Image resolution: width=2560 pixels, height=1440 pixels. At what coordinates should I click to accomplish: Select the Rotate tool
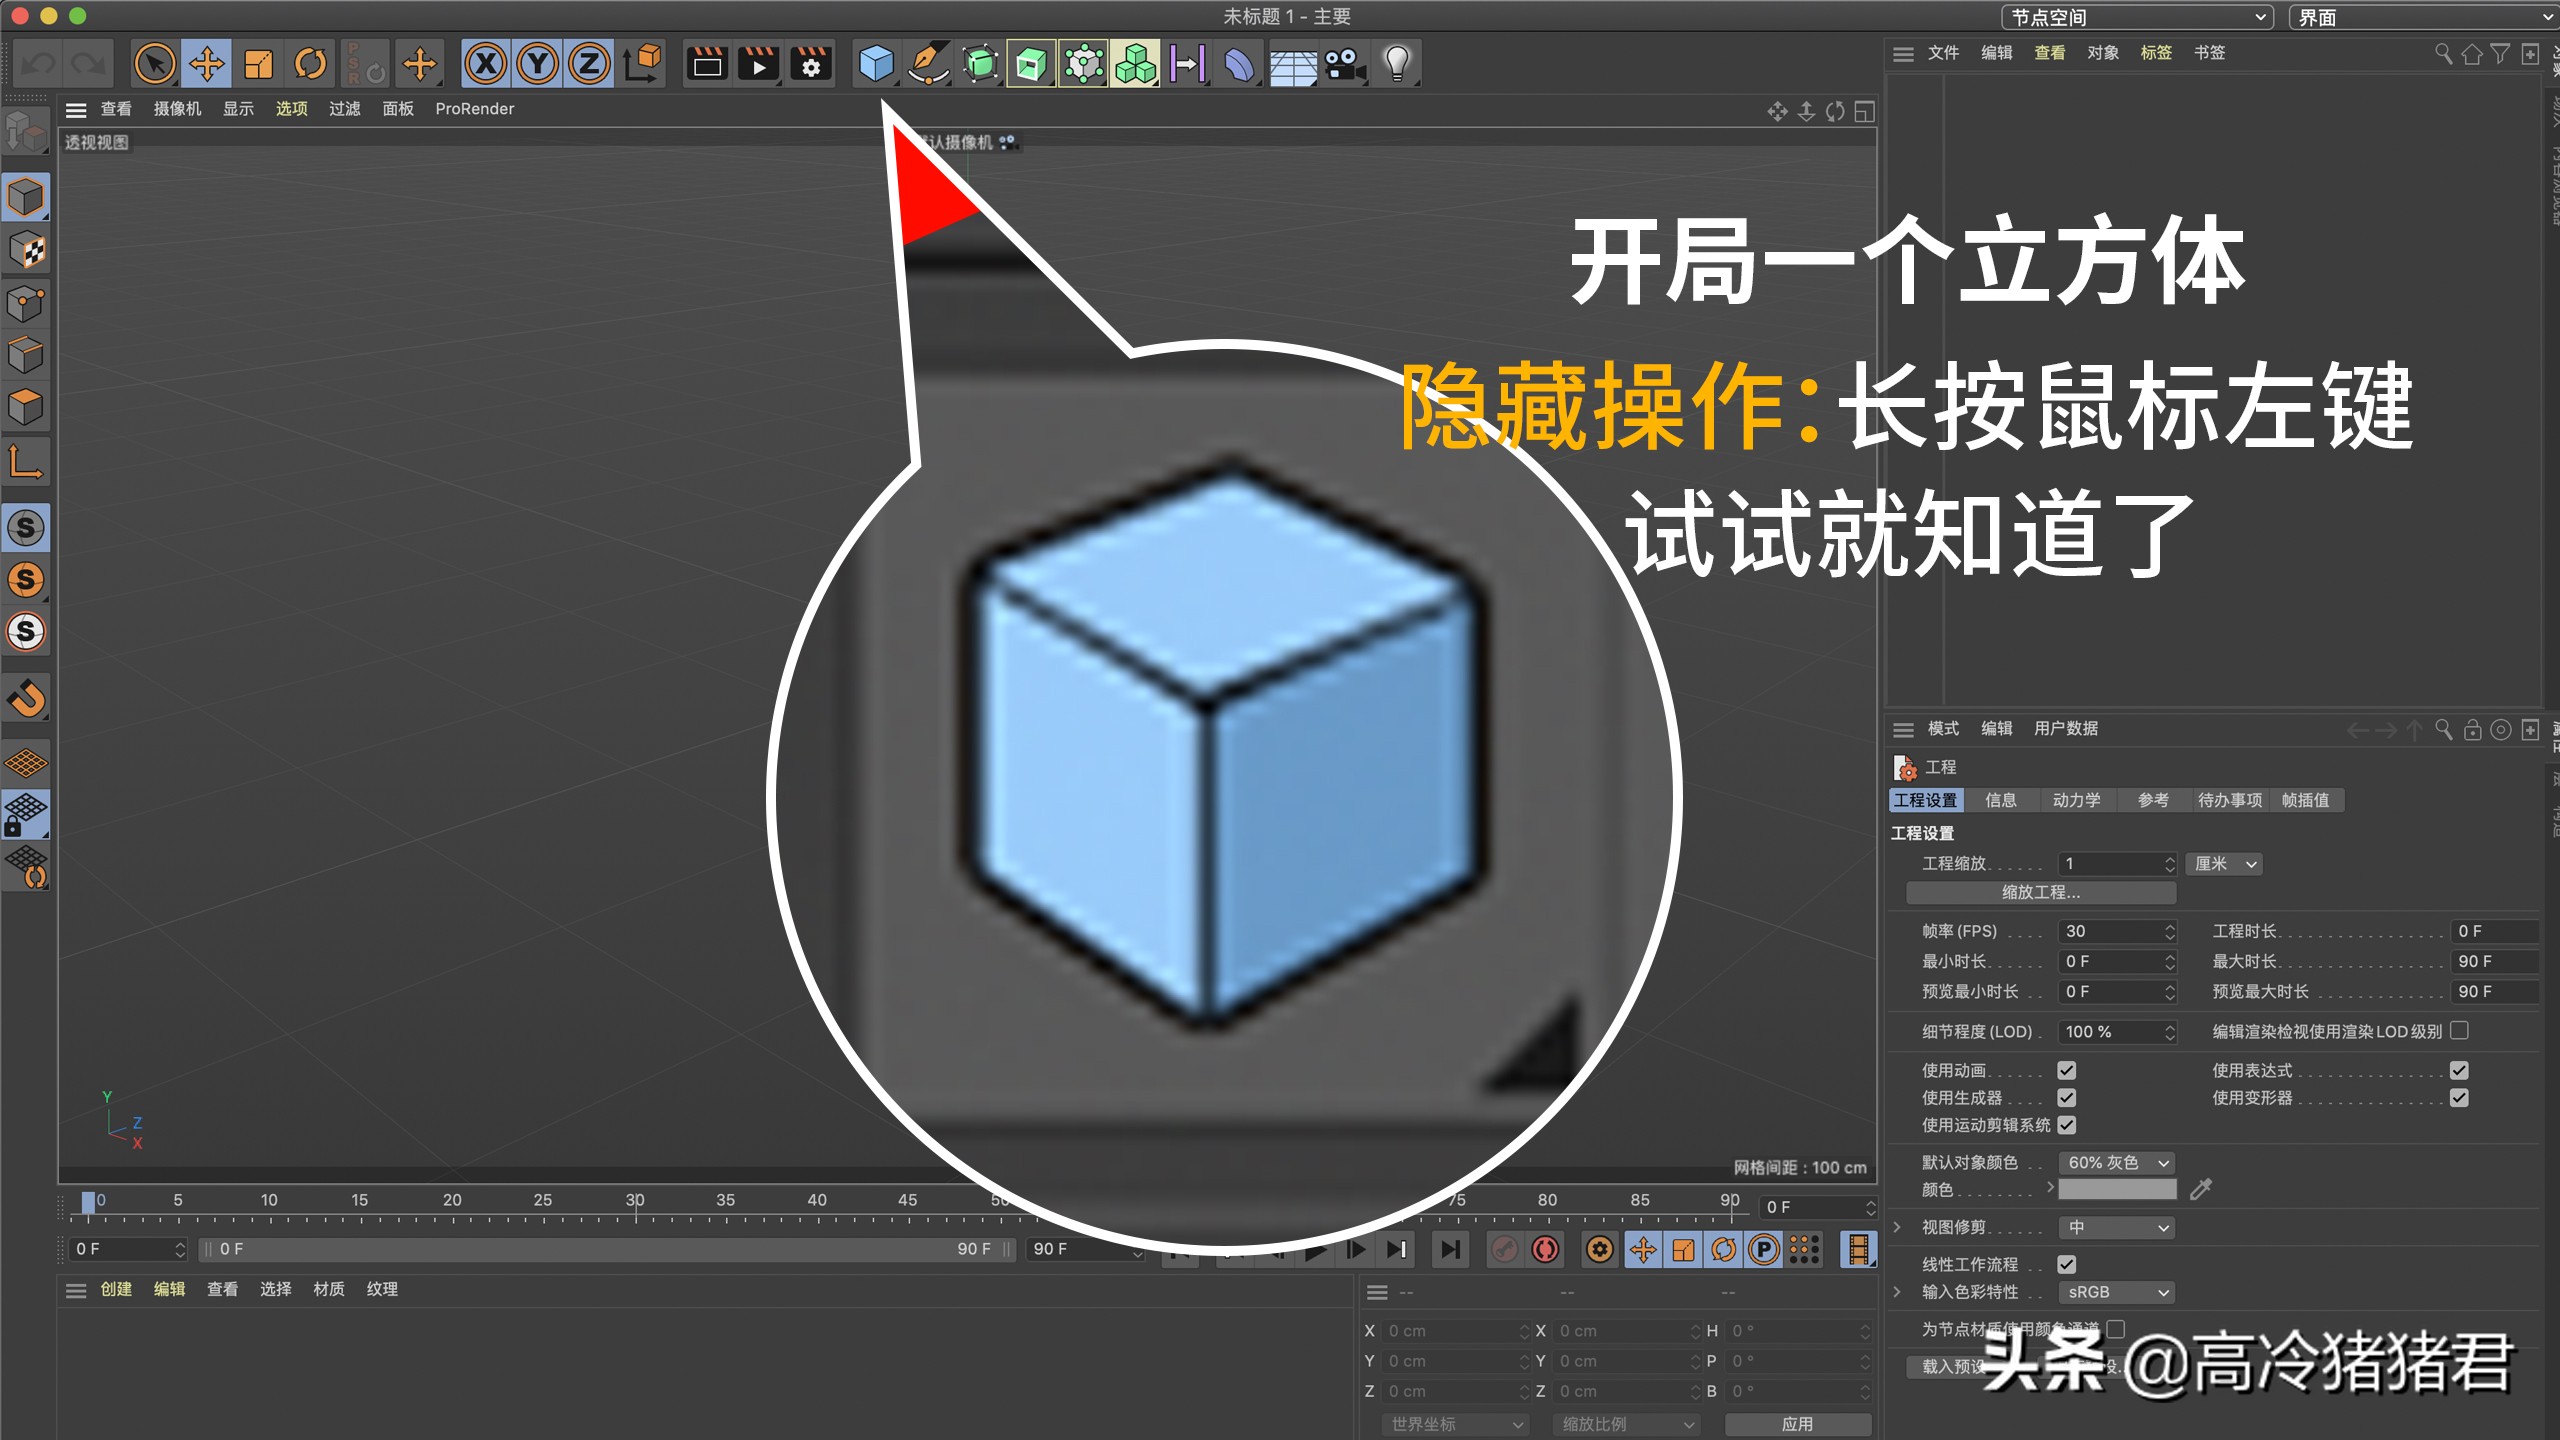pyautogui.click(x=309, y=63)
